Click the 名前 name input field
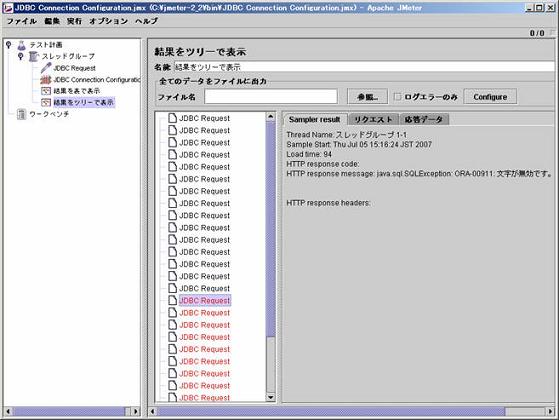 point(364,67)
